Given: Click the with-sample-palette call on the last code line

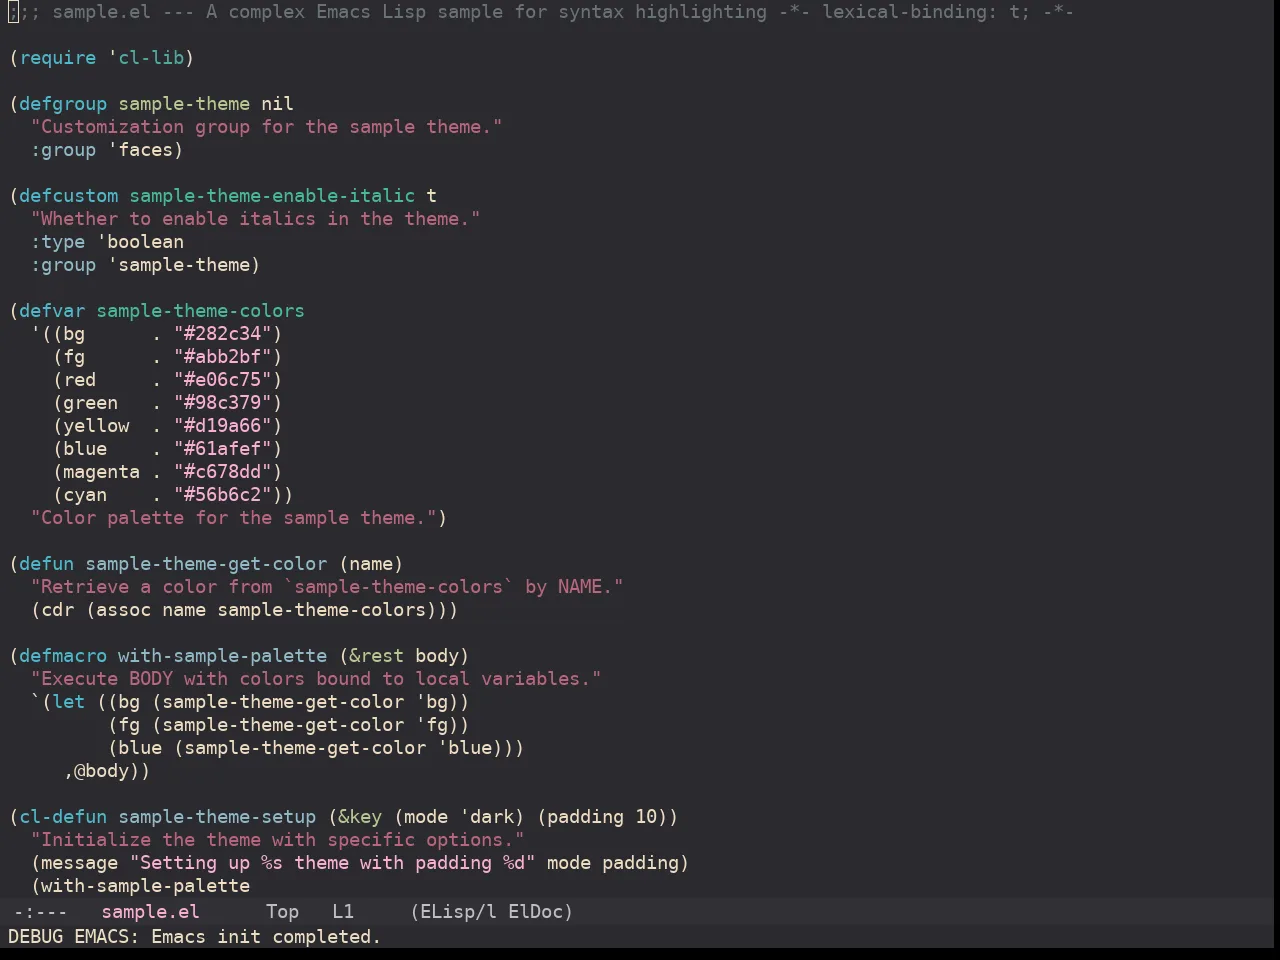Looking at the screenshot, I should coord(146,886).
